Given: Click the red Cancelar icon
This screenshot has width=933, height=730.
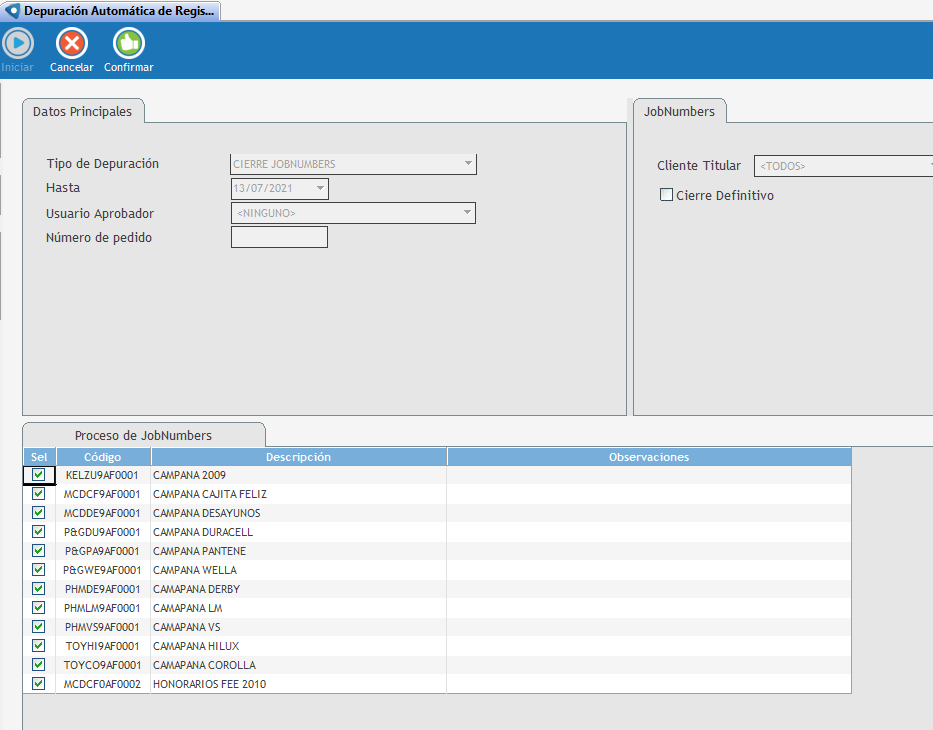Looking at the screenshot, I should click(x=71, y=43).
